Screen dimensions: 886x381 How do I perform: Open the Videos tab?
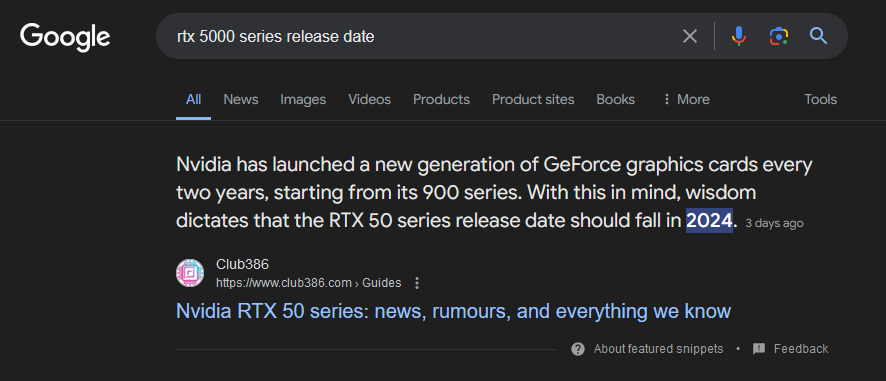[x=370, y=99]
